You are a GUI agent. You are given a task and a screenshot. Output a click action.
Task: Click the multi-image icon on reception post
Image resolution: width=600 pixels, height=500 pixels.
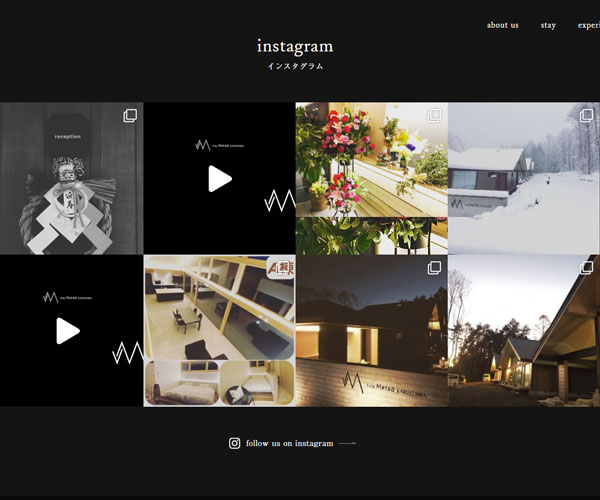[x=130, y=116]
